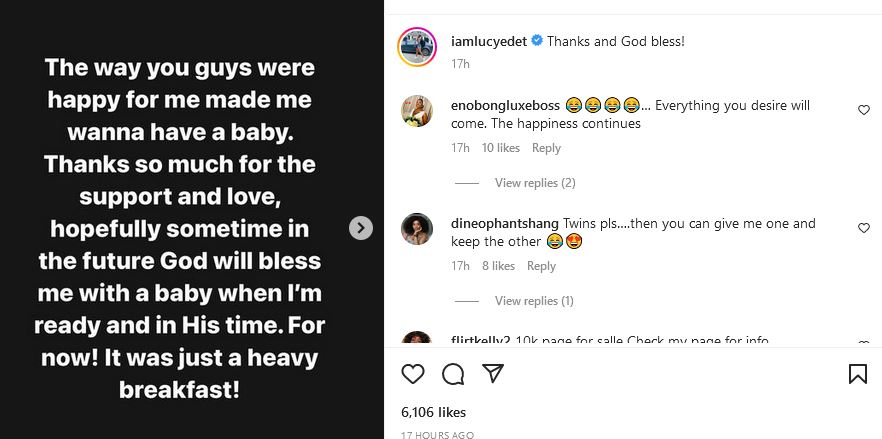This screenshot has height=439, width=882.
Task: Reply to dineophantshang's comment
Action: 541,266
